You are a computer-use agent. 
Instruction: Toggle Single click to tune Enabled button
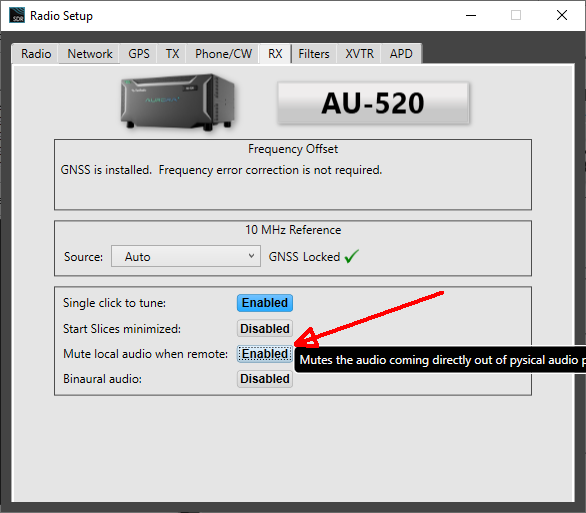[x=265, y=303]
